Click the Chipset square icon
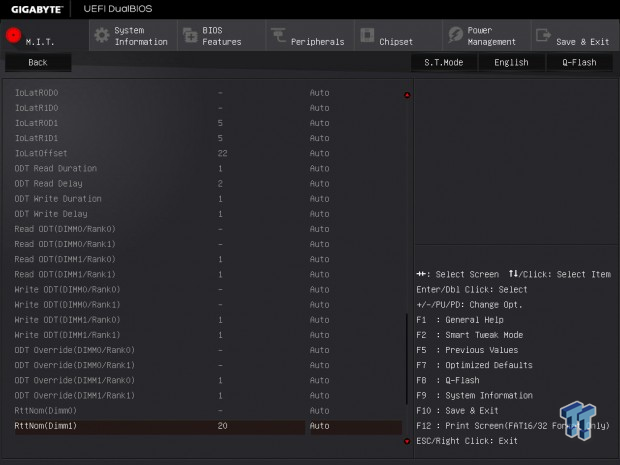This screenshot has width=620, height=465. click(367, 35)
